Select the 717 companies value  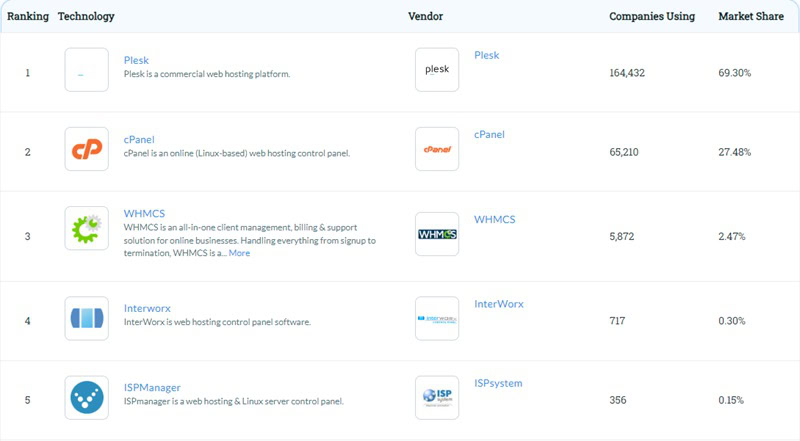tap(617, 321)
